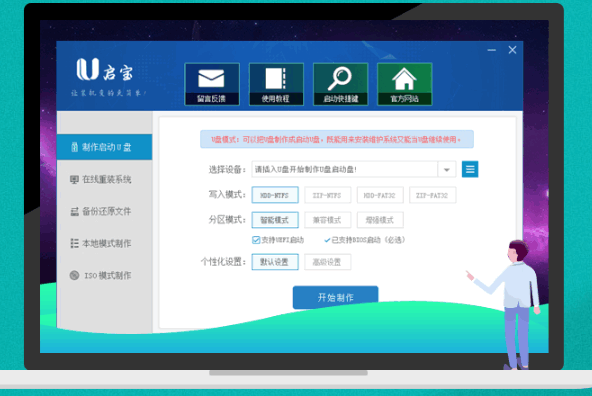Select the 制作启动U盘 sidebar item
This screenshot has width=592, height=396.
(x=105, y=147)
